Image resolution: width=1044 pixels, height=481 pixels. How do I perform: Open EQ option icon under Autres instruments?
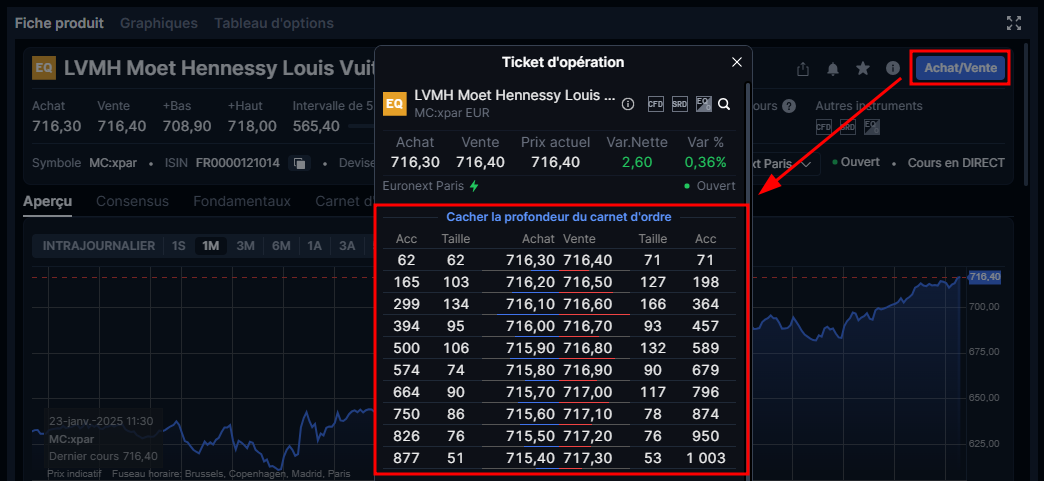pyautogui.click(x=872, y=126)
